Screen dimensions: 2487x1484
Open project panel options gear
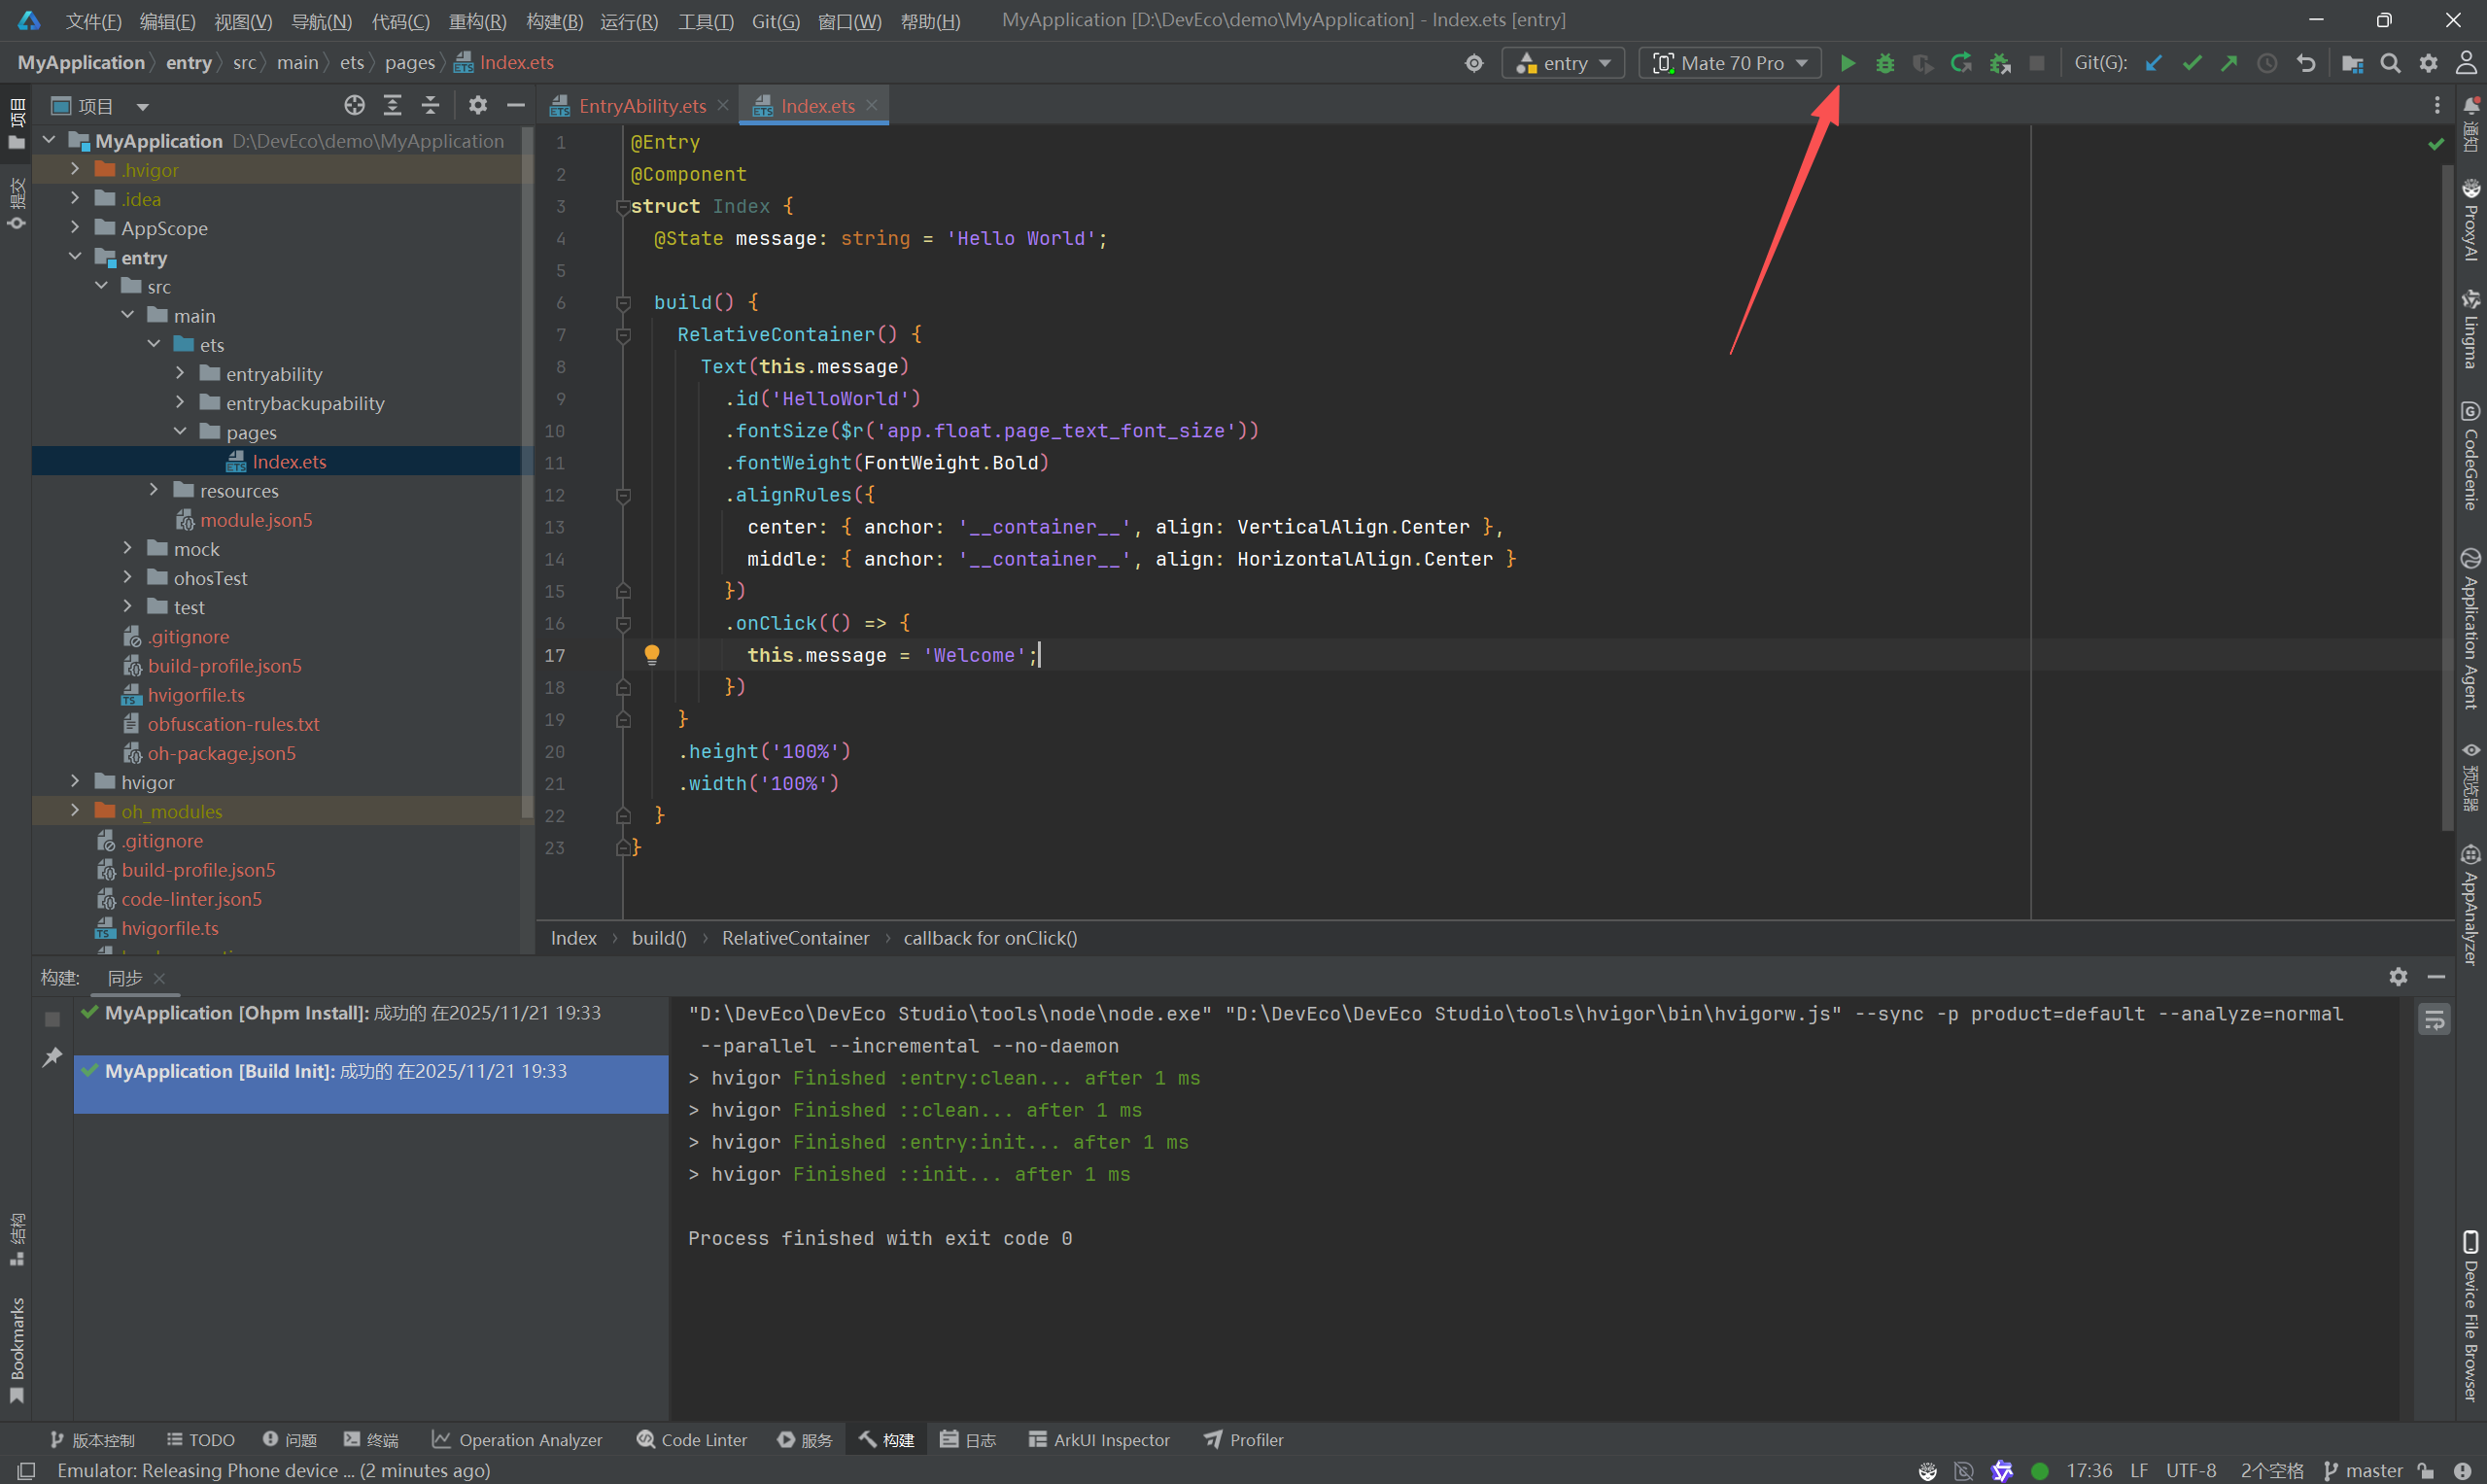point(478,105)
